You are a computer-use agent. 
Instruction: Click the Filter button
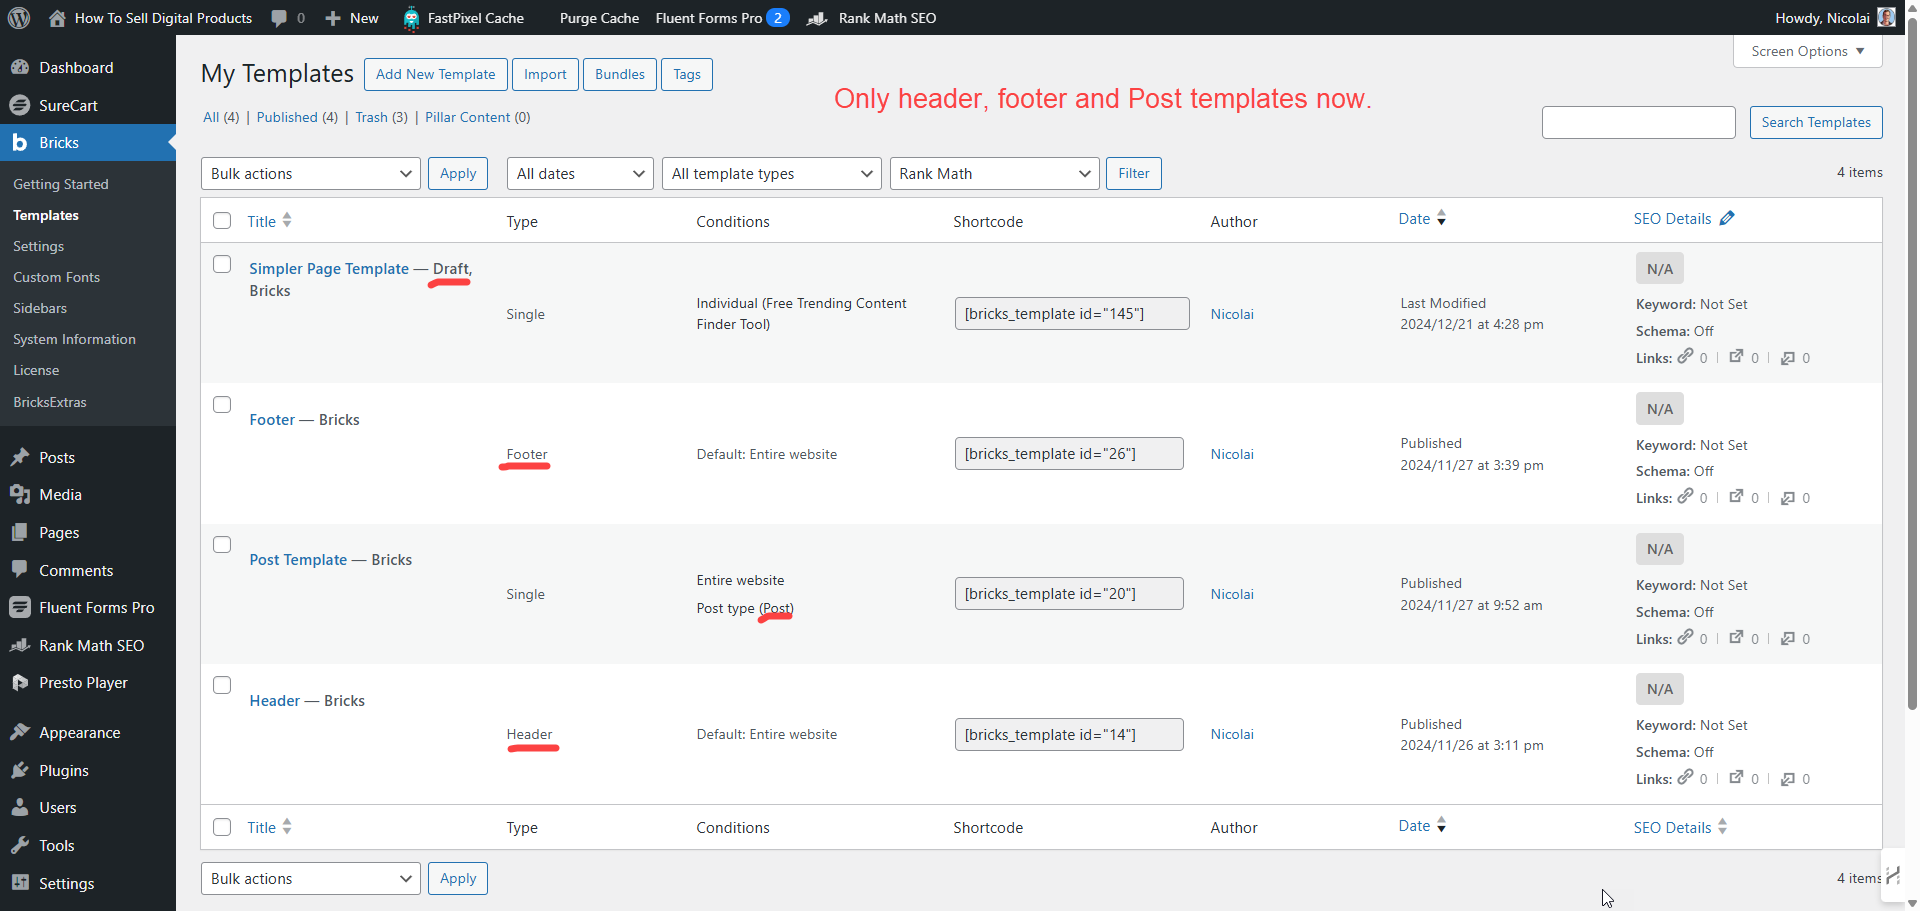[x=1134, y=173]
